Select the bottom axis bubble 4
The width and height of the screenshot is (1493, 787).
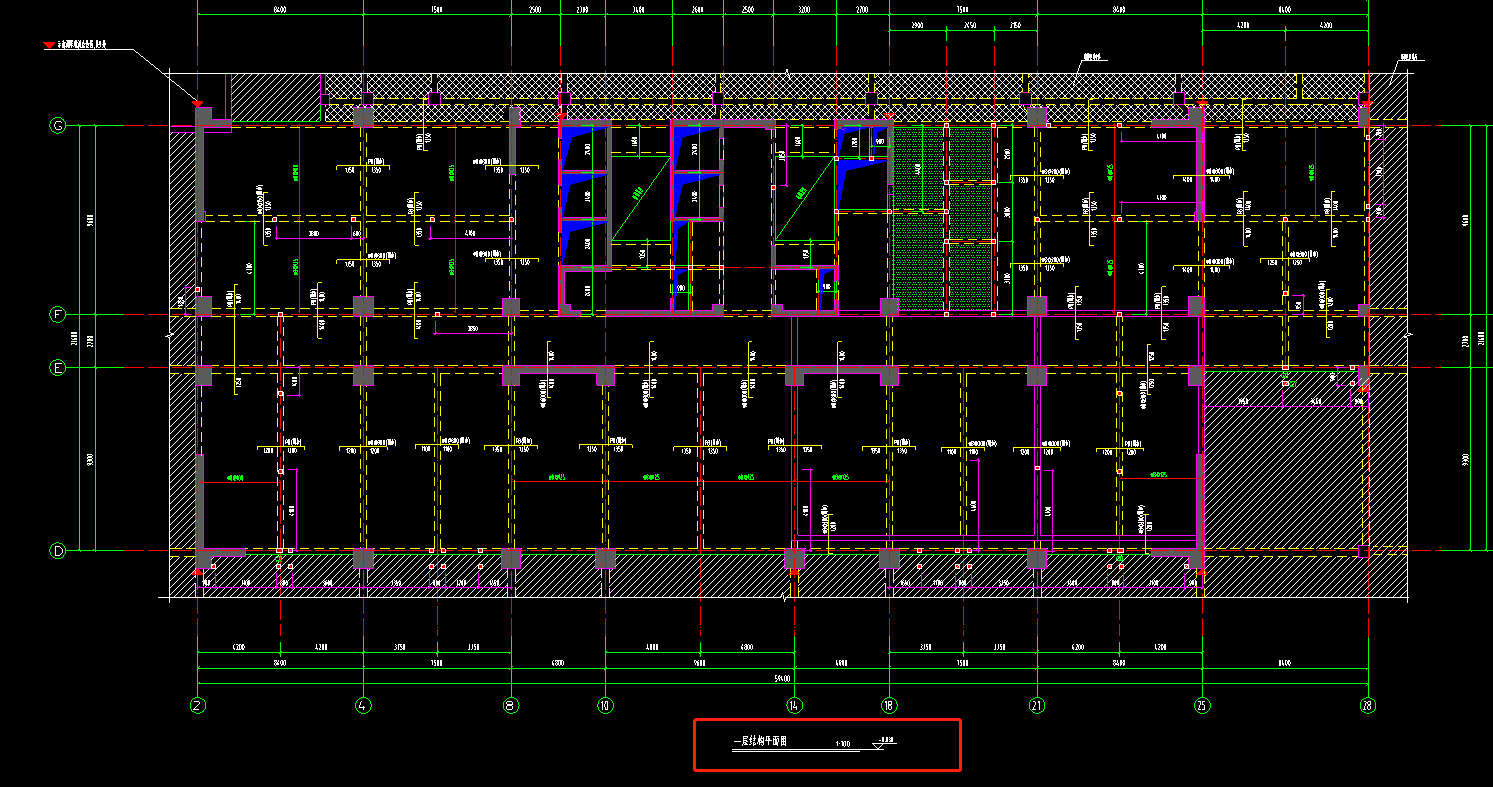tap(363, 705)
